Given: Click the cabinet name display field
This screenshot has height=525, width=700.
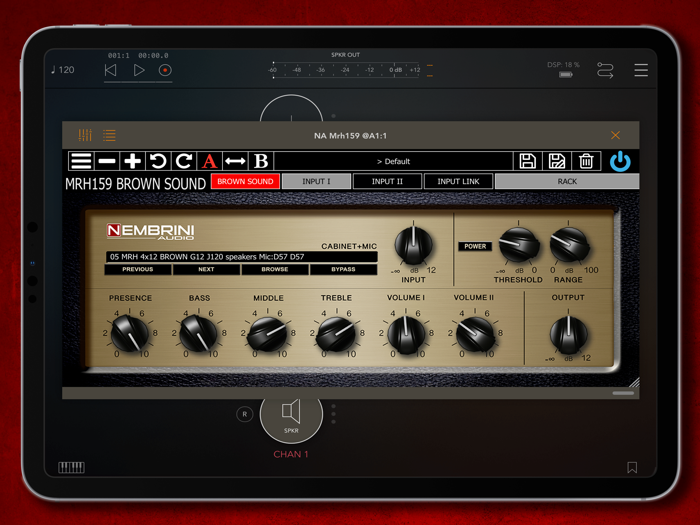Looking at the screenshot, I should pyautogui.click(x=242, y=257).
